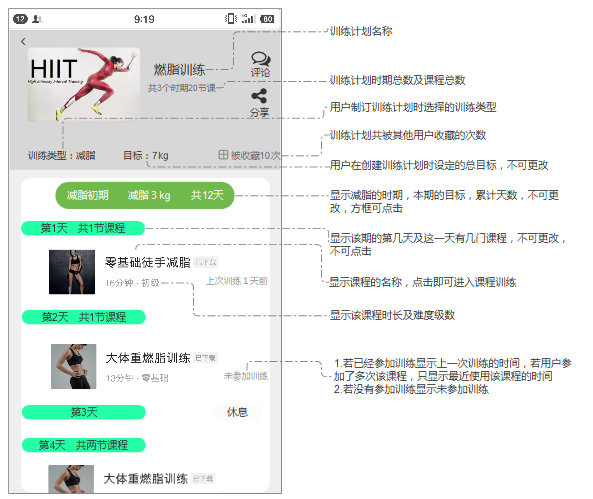Open the 大体重燃脂训练 thumbnail under 第2天
Screen dimensions: 593x499
point(73,366)
